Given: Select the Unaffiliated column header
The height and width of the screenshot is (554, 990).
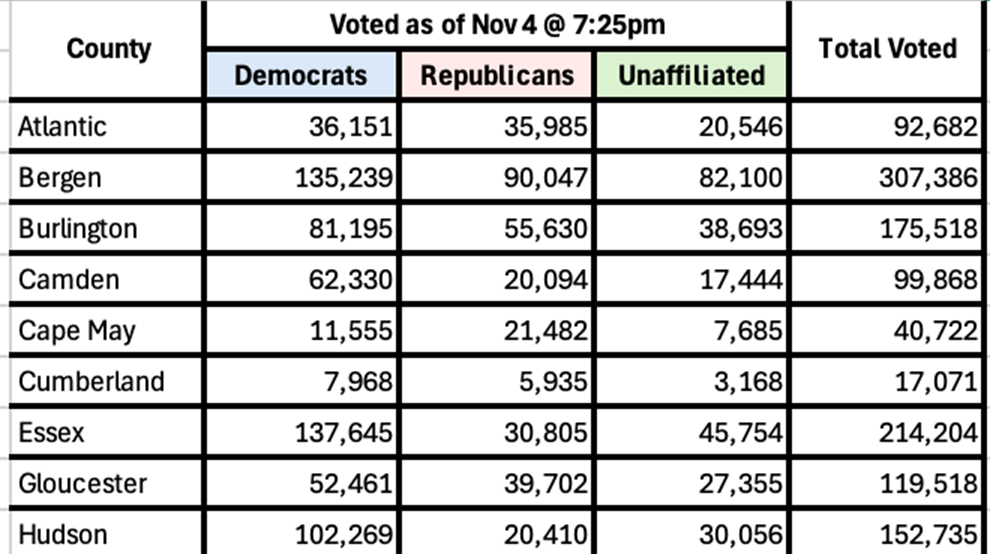Looking at the screenshot, I should pyautogui.click(x=691, y=75).
